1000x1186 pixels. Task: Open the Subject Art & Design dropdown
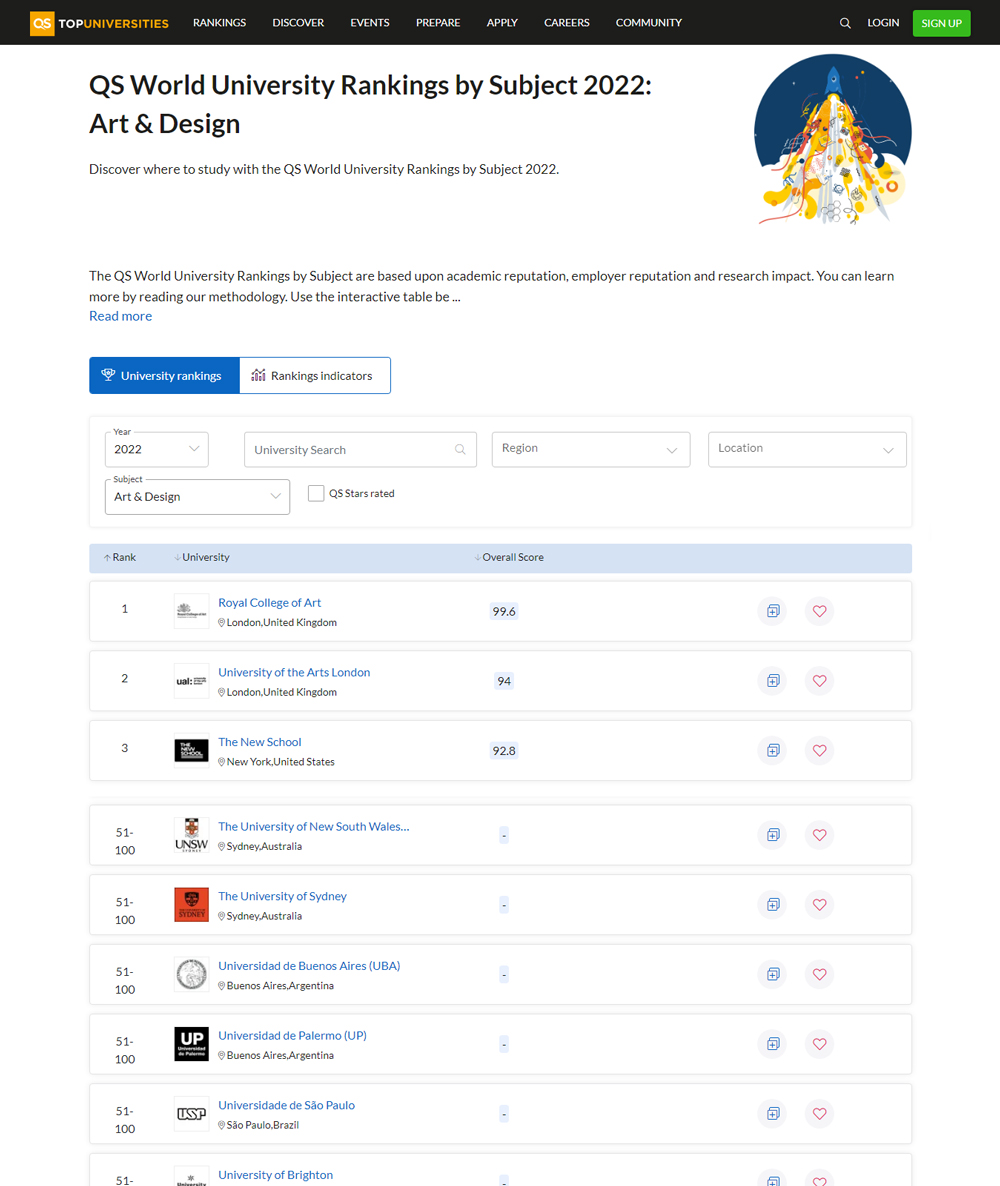(197, 497)
